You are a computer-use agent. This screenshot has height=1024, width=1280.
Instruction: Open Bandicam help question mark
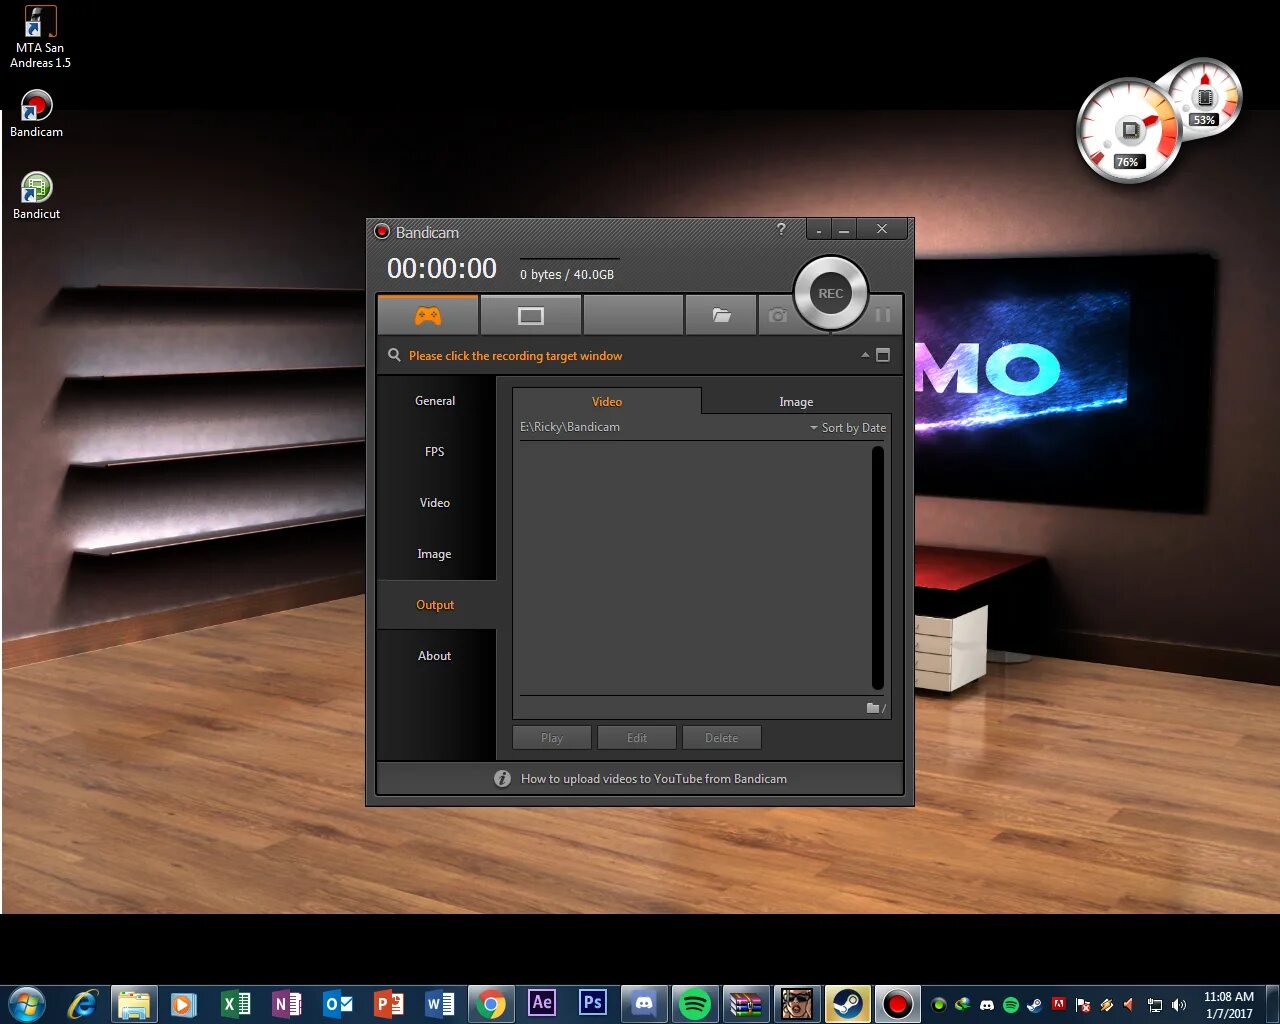(x=781, y=229)
